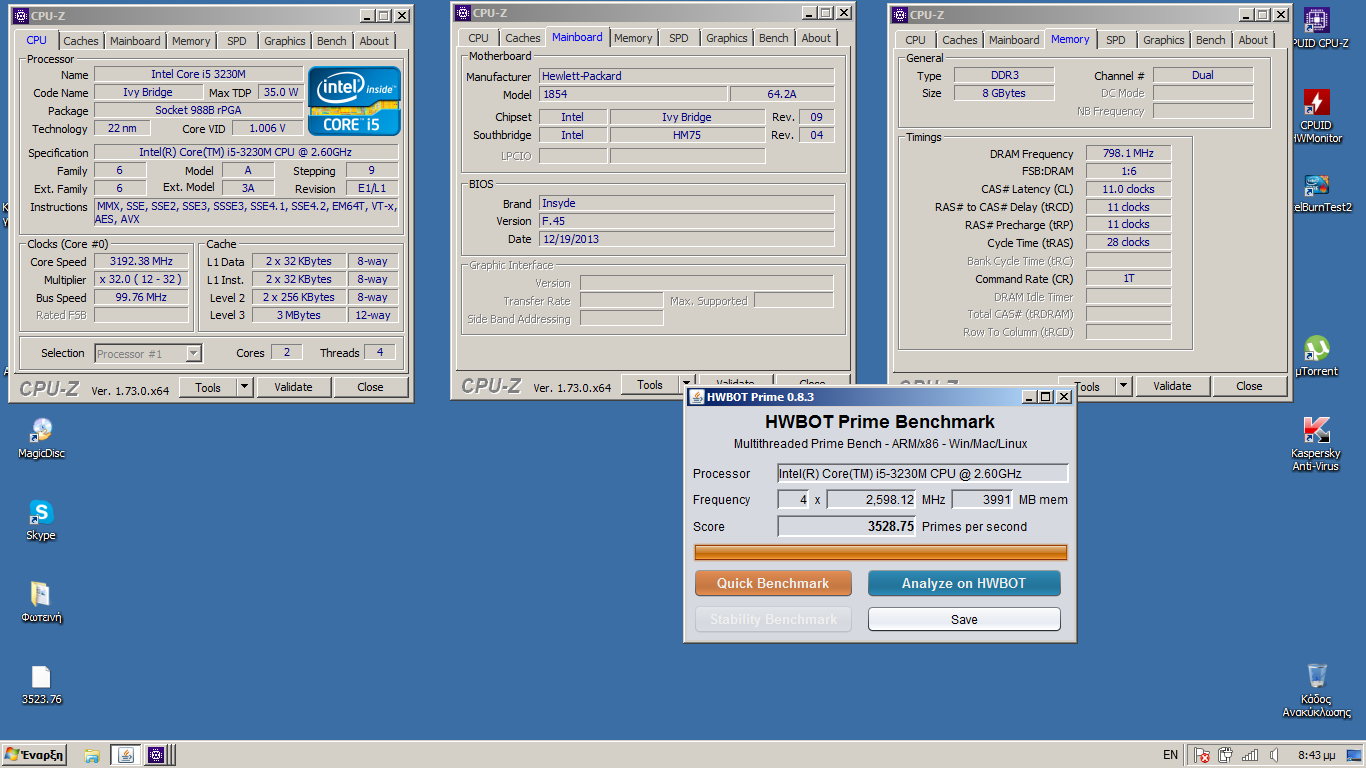Click the red security alert tray icon

click(x=1202, y=755)
